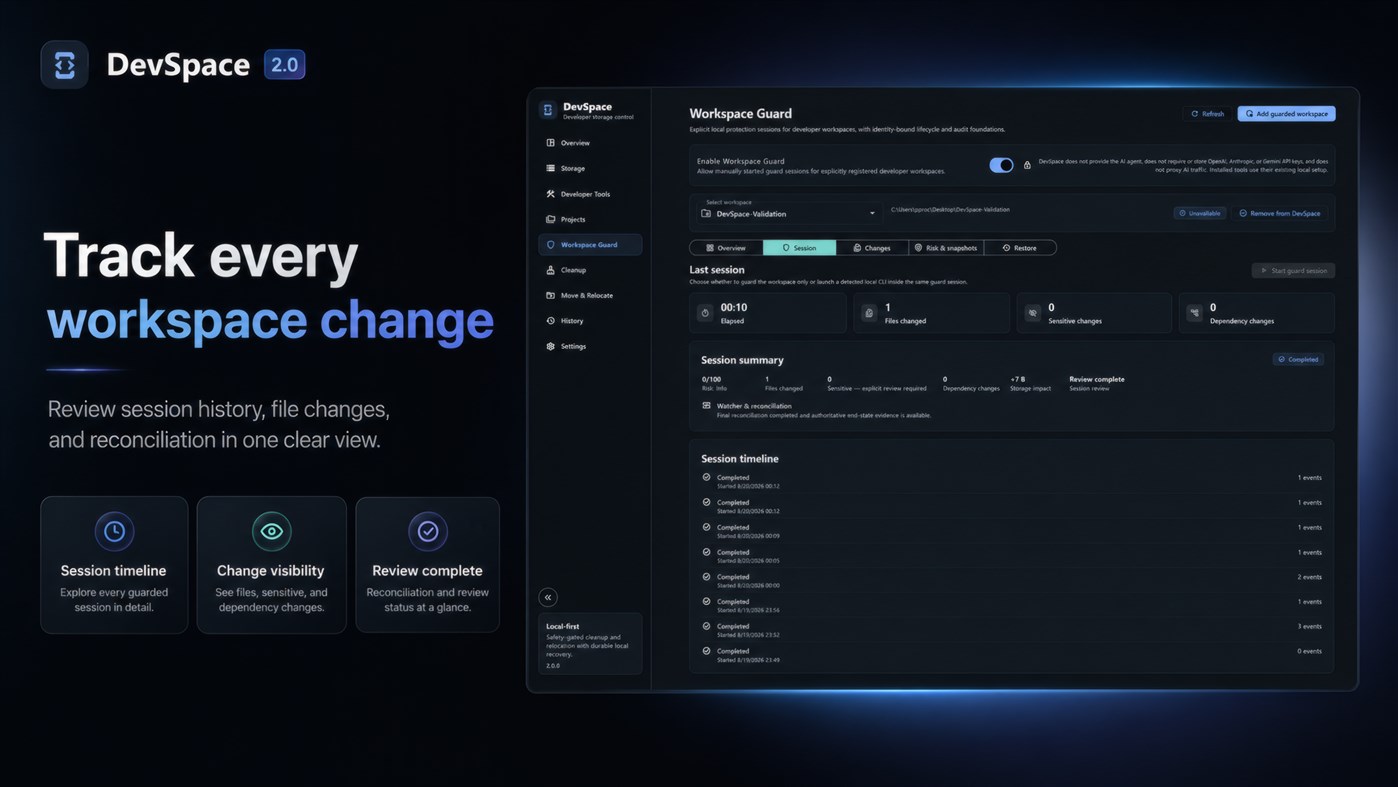Click the Start guard session button
Viewport: 1398px width, 787px height.
tap(1293, 270)
